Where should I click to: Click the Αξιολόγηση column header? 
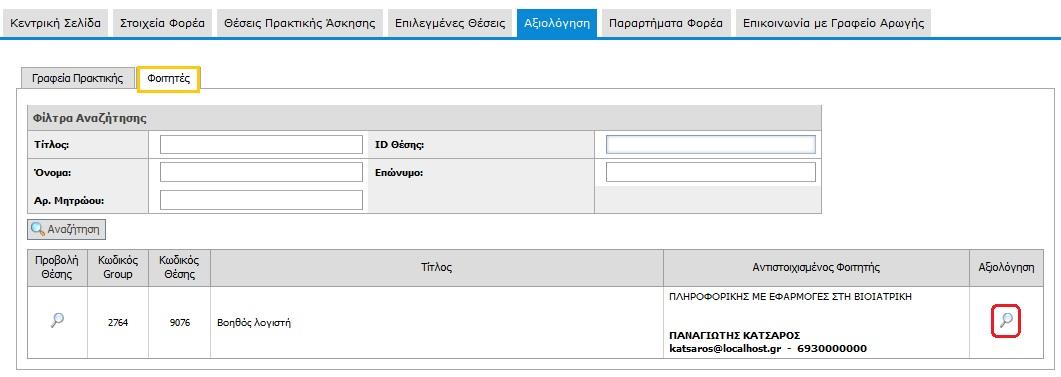[1006, 268]
